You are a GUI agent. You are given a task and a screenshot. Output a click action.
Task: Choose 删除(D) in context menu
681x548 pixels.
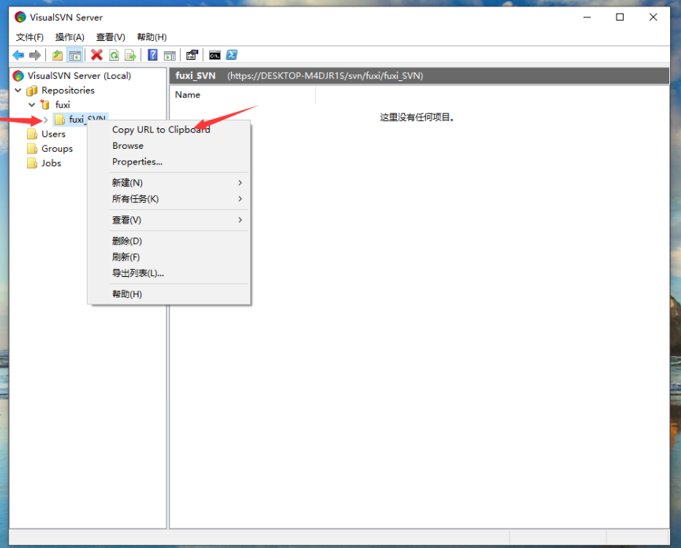pyautogui.click(x=169, y=241)
